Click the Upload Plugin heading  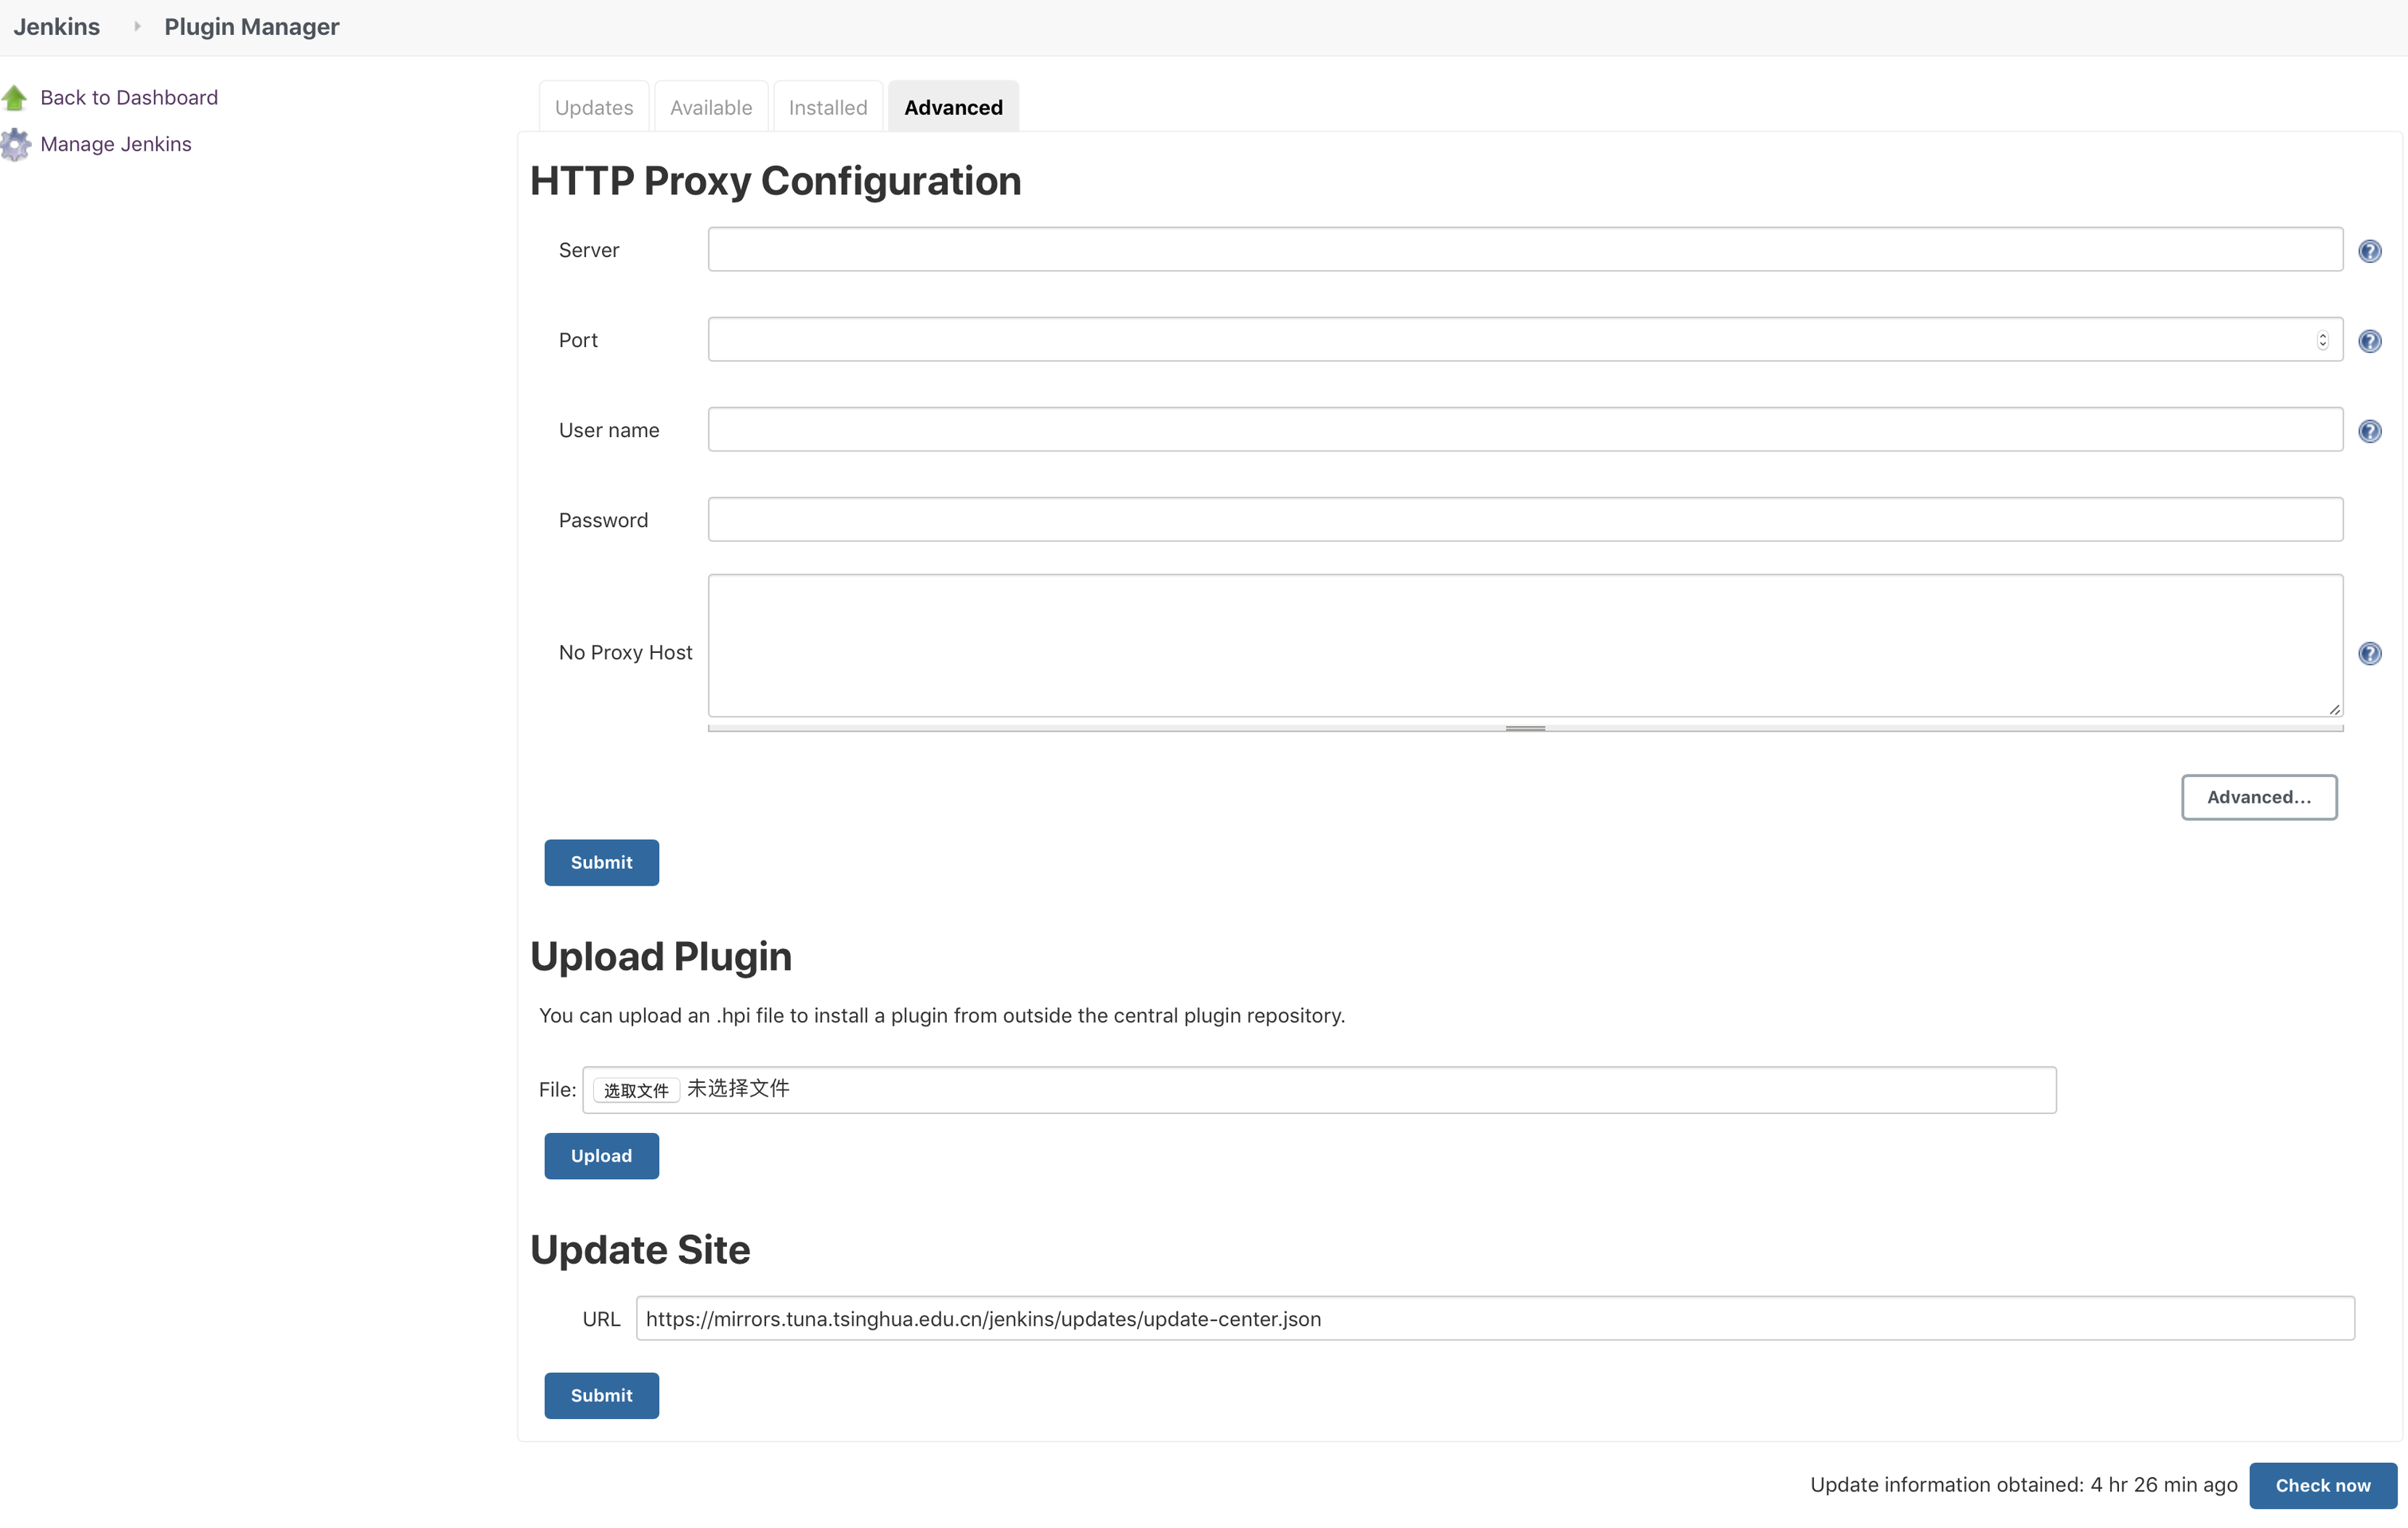pos(661,957)
